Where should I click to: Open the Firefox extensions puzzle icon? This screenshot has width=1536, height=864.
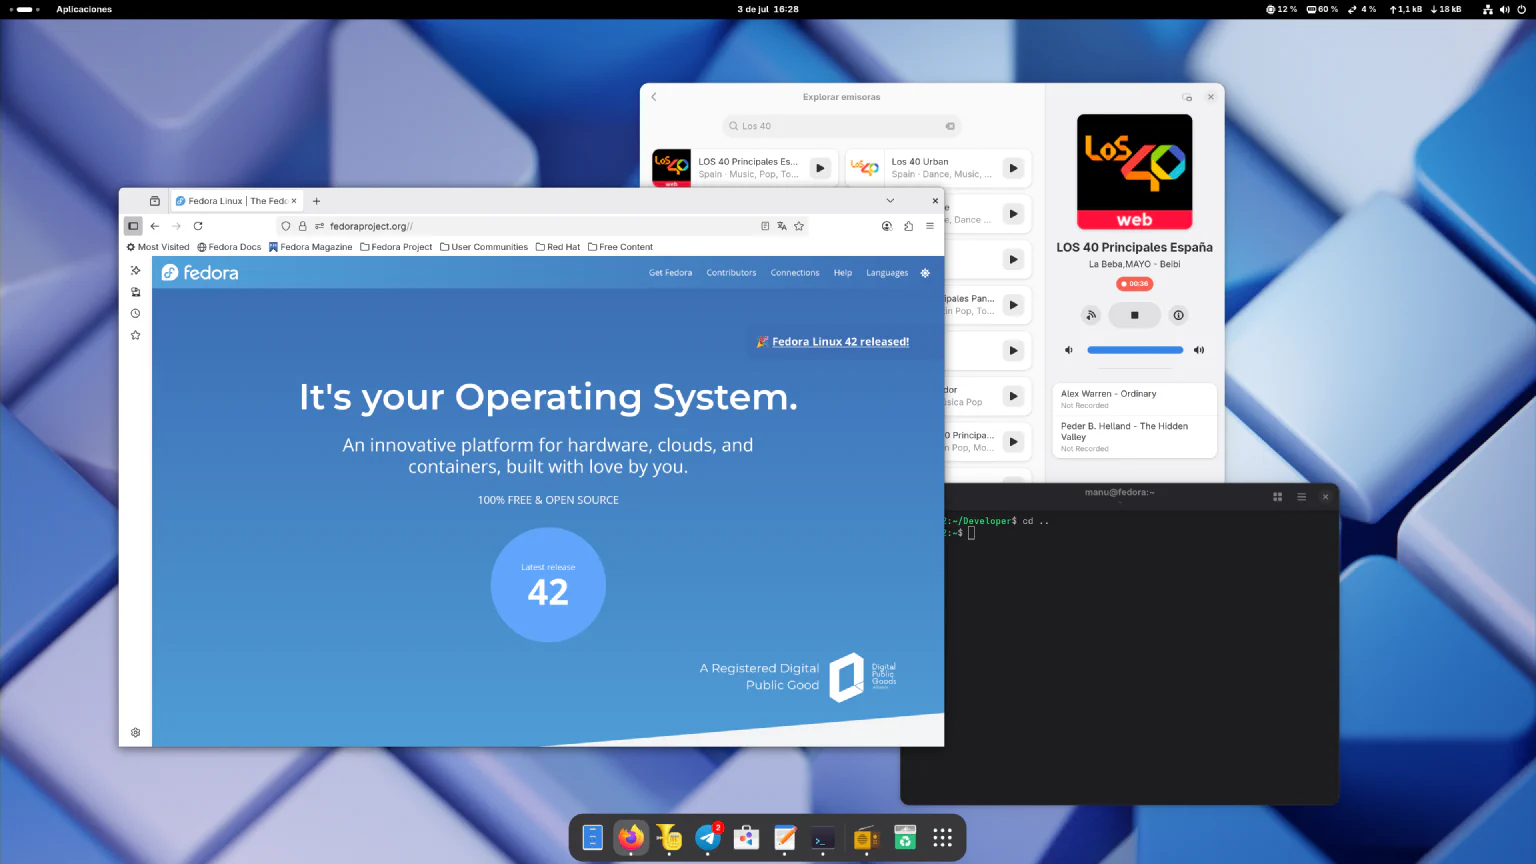coord(908,226)
